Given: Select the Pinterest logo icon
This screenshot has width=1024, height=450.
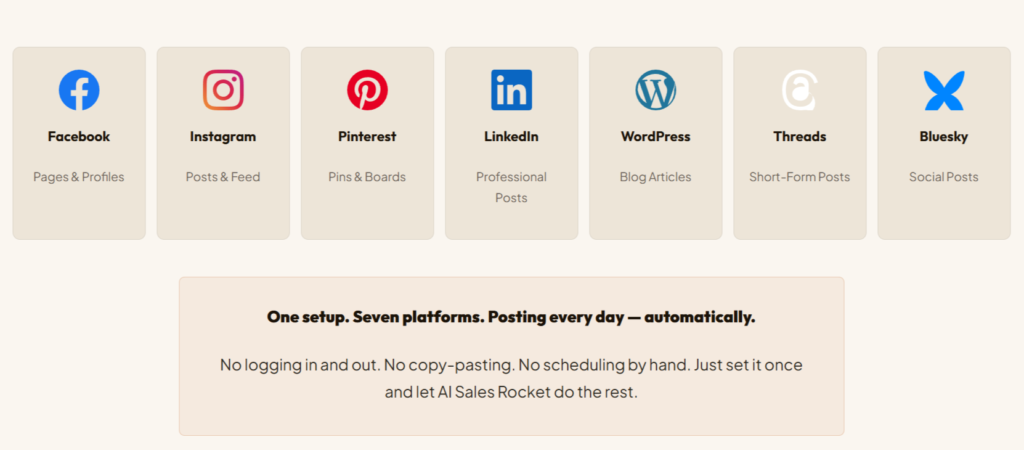Looking at the screenshot, I should 367,90.
